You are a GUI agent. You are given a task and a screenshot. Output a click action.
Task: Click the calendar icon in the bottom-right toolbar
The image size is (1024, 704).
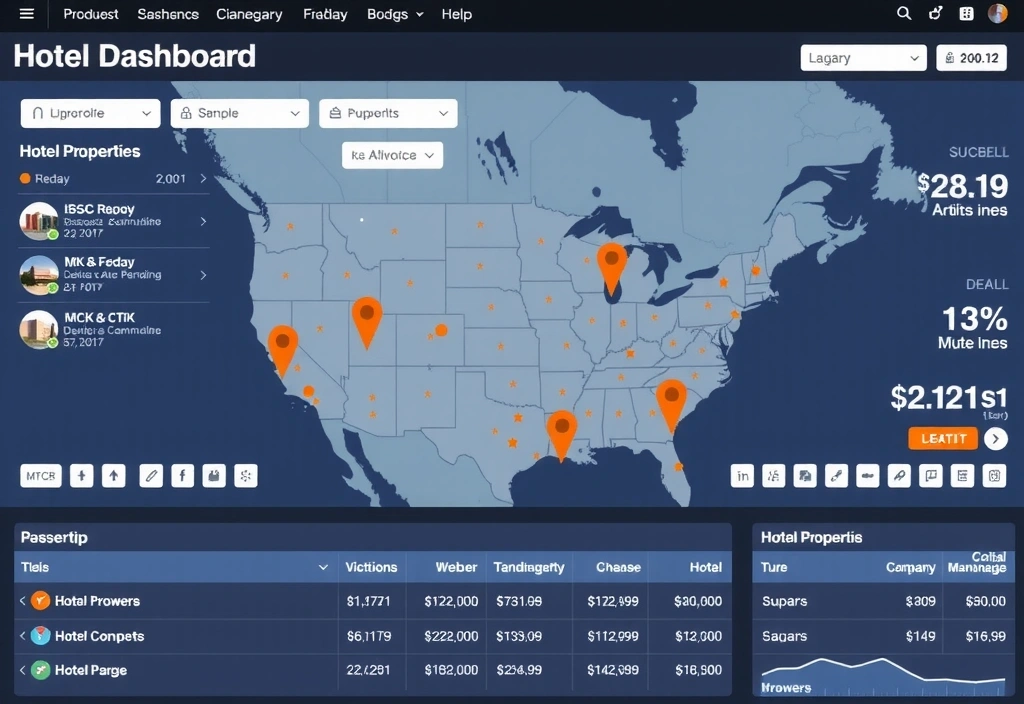[993, 476]
